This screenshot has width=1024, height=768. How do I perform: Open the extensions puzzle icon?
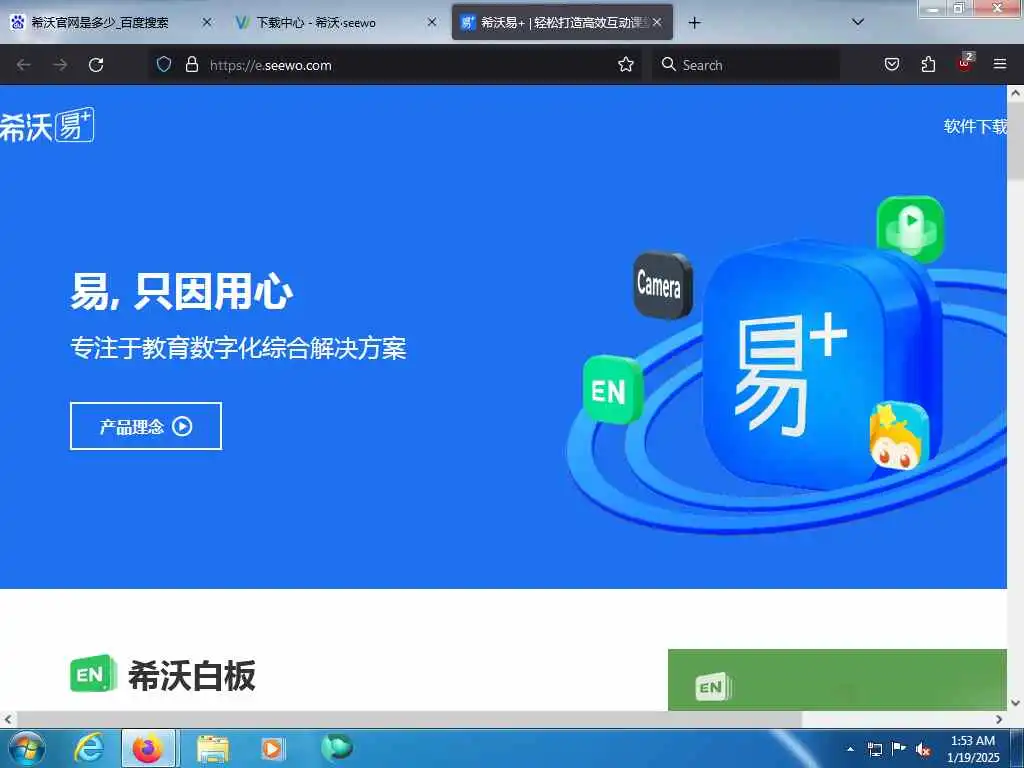[x=928, y=64]
